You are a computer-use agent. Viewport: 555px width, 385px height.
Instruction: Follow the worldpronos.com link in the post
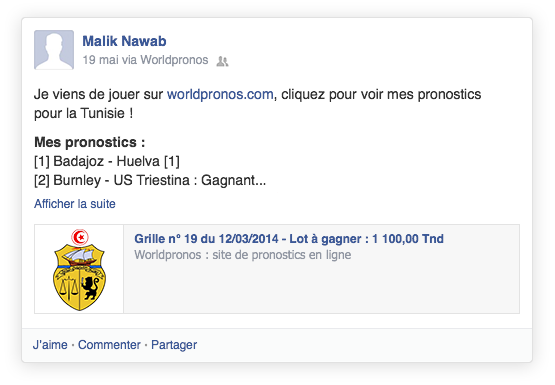click(x=220, y=94)
